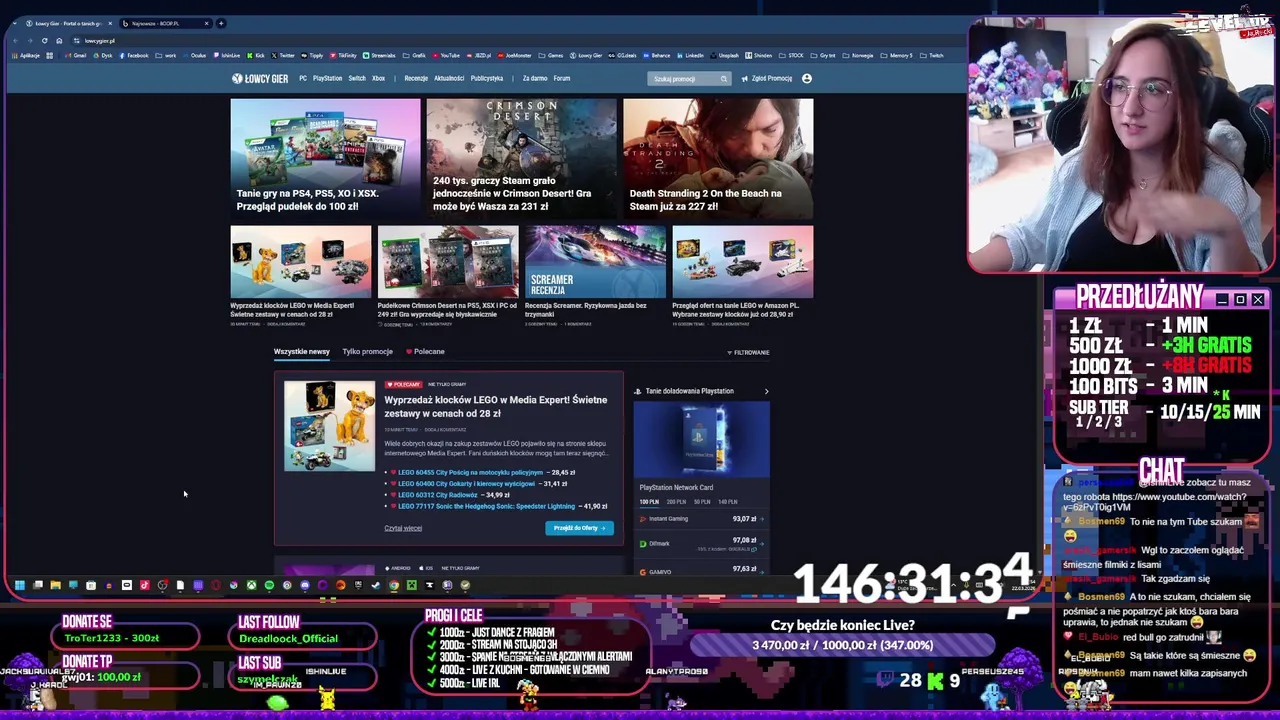The image size is (1280, 720).
Task: Select 140 PLN card value
Action: (728, 502)
